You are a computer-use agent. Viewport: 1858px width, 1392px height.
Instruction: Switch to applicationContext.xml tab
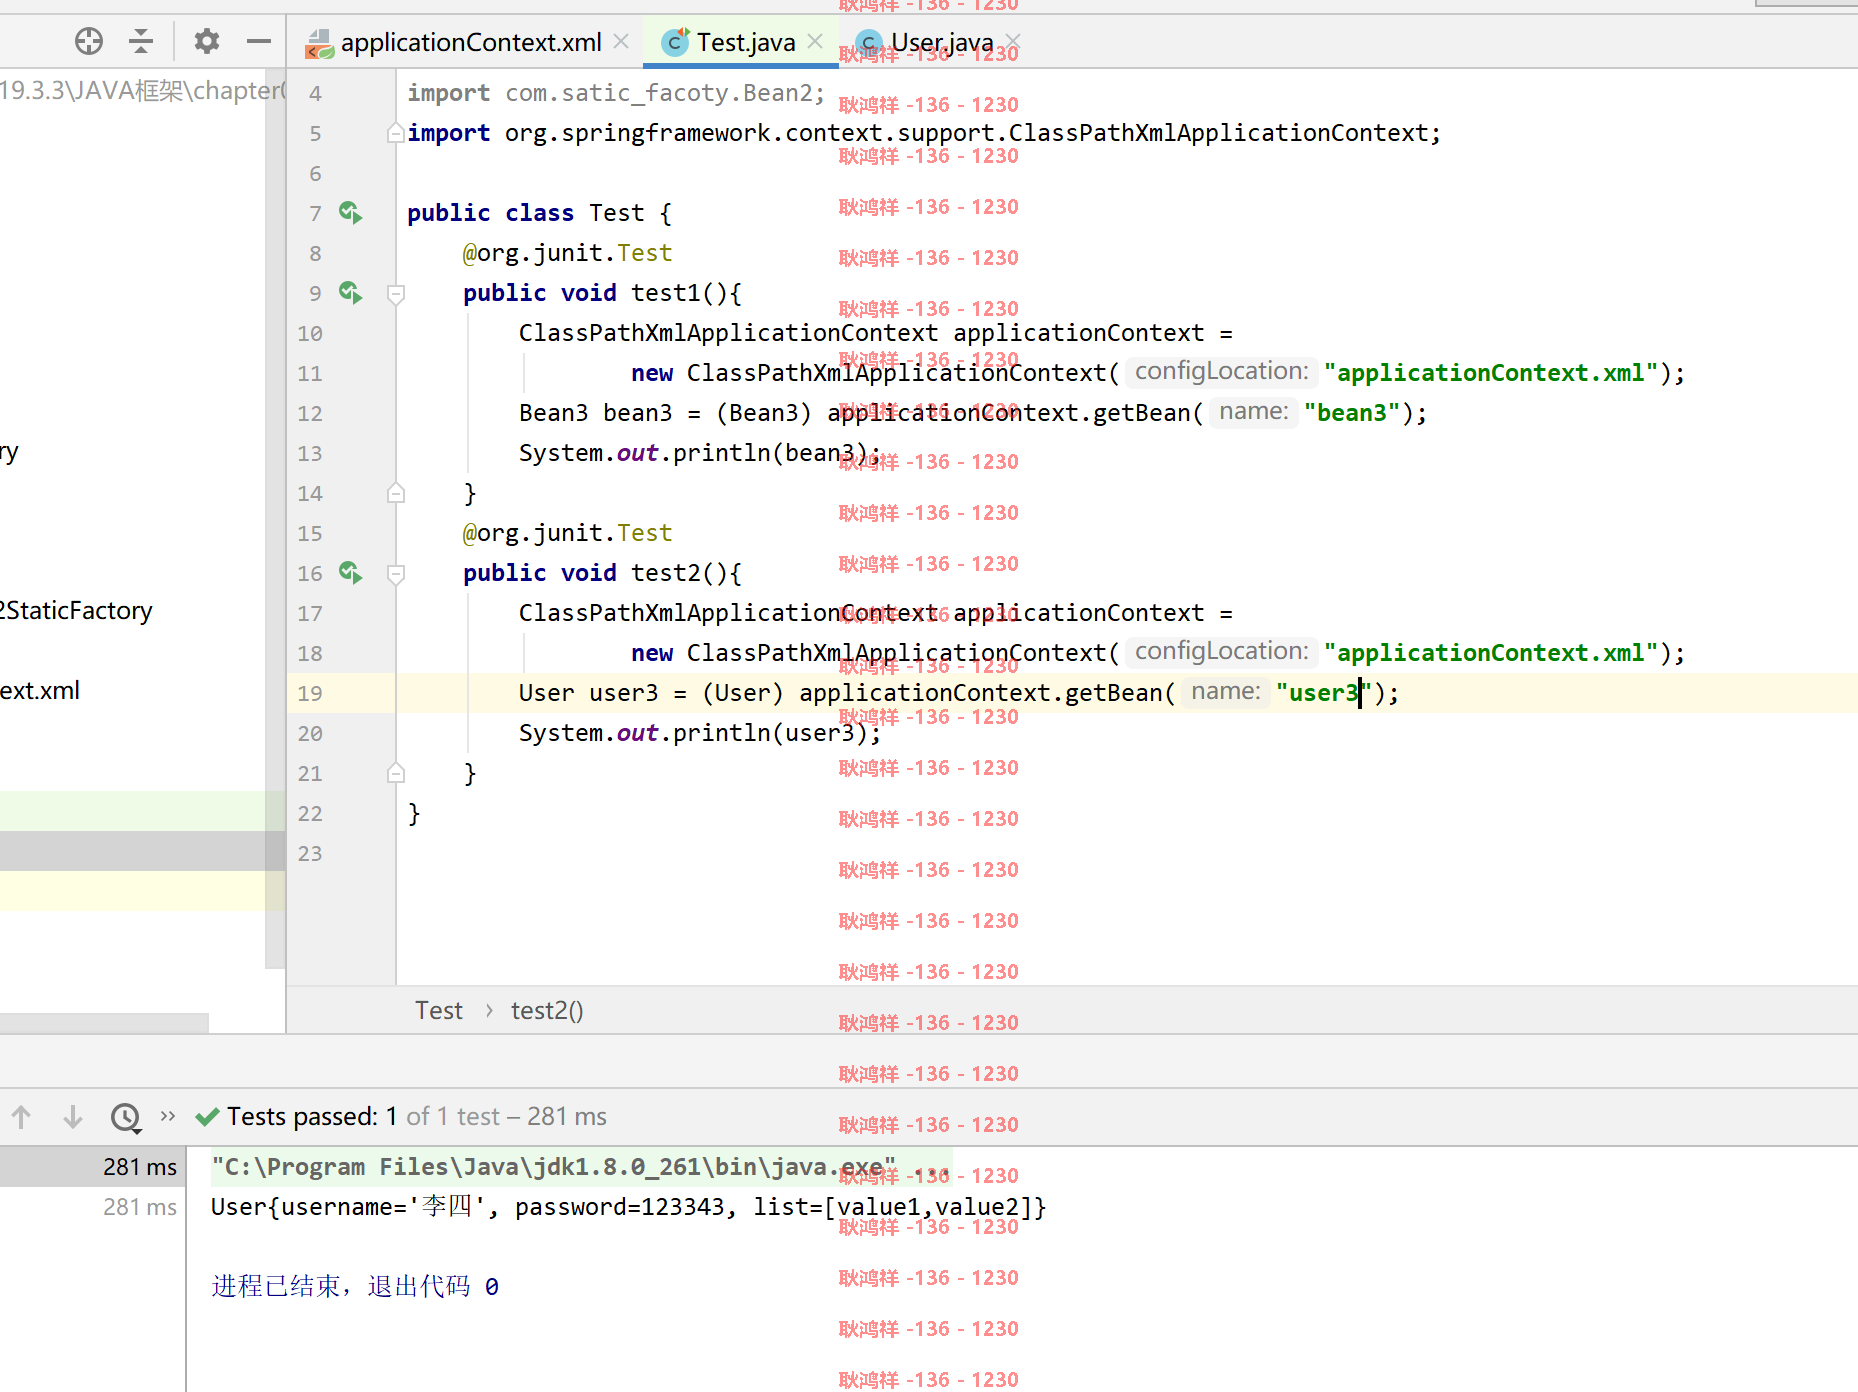point(470,42)
